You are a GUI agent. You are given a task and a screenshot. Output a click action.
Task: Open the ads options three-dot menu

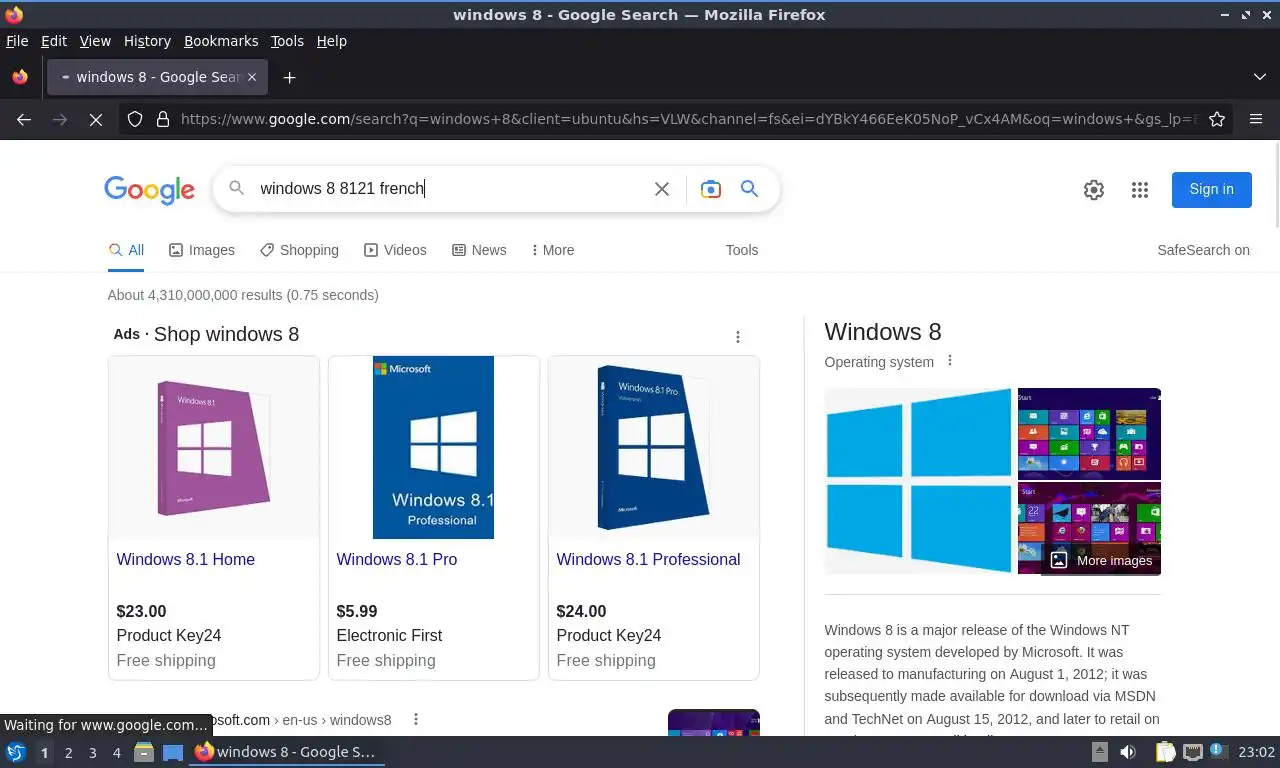(738, 337)
